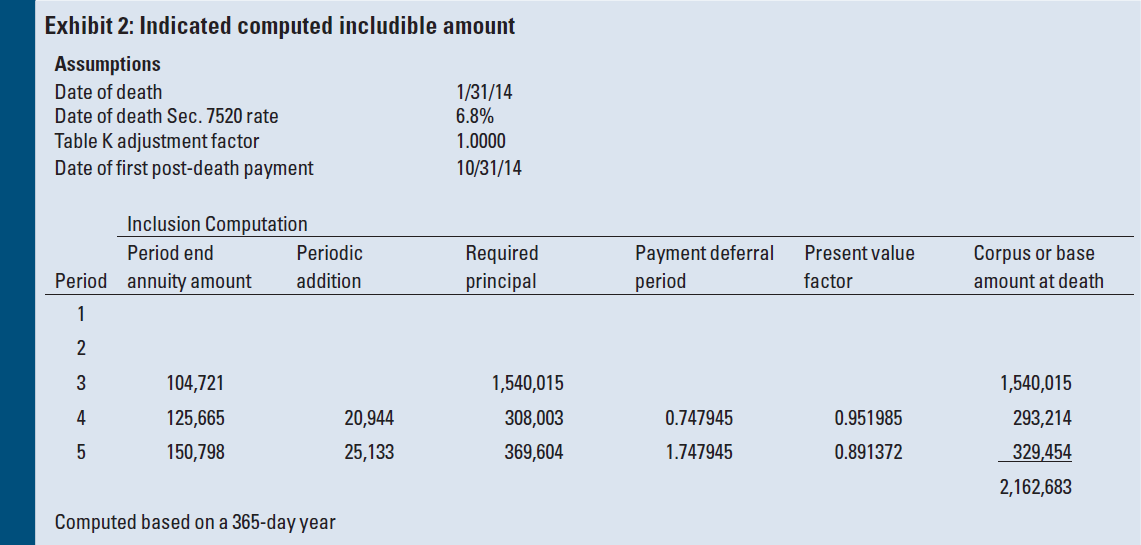Select the Payment deferral period column header

pos(704,267)
